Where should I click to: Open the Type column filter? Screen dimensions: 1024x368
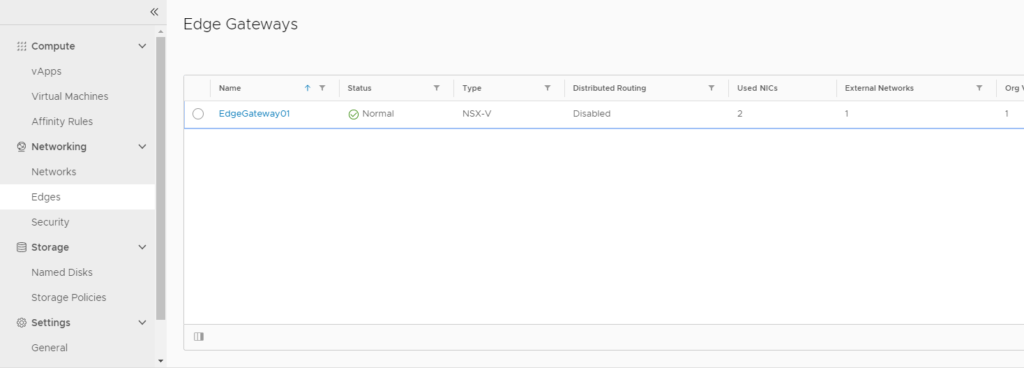[x=547, y=88]
